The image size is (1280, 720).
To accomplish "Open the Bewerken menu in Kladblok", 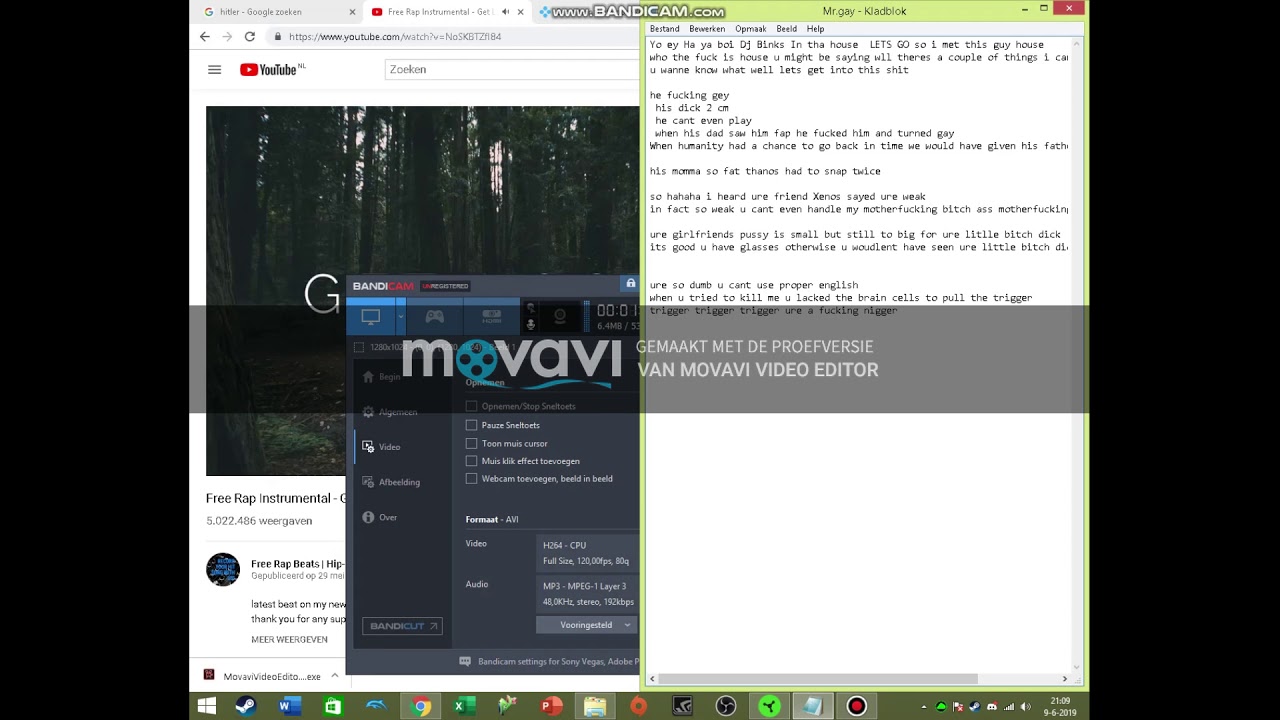I will click(707, 29).
